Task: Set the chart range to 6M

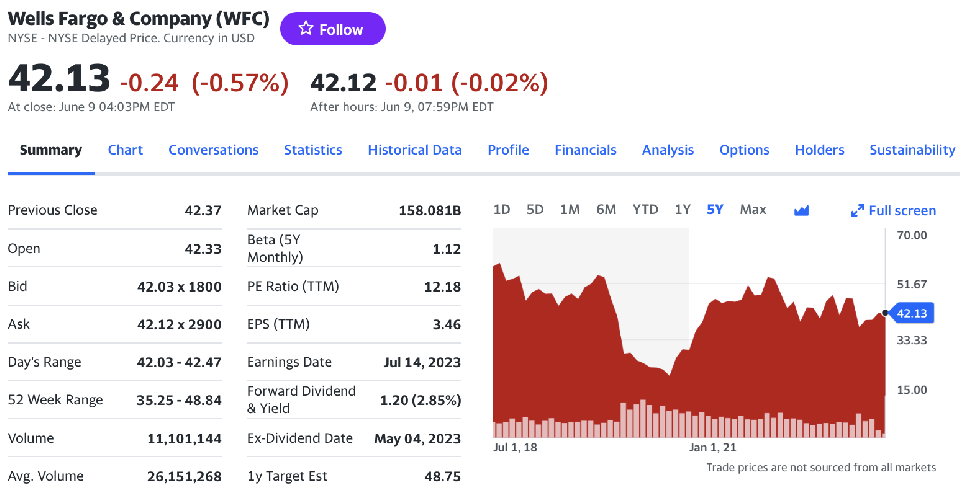Action: (606, 209)
